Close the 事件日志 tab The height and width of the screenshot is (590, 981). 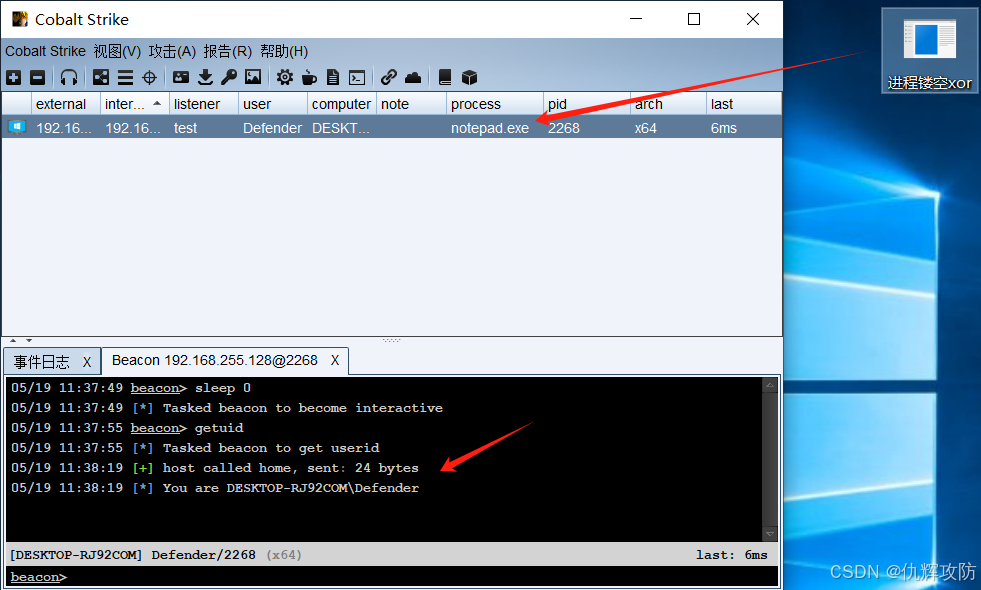coord(87,362)
